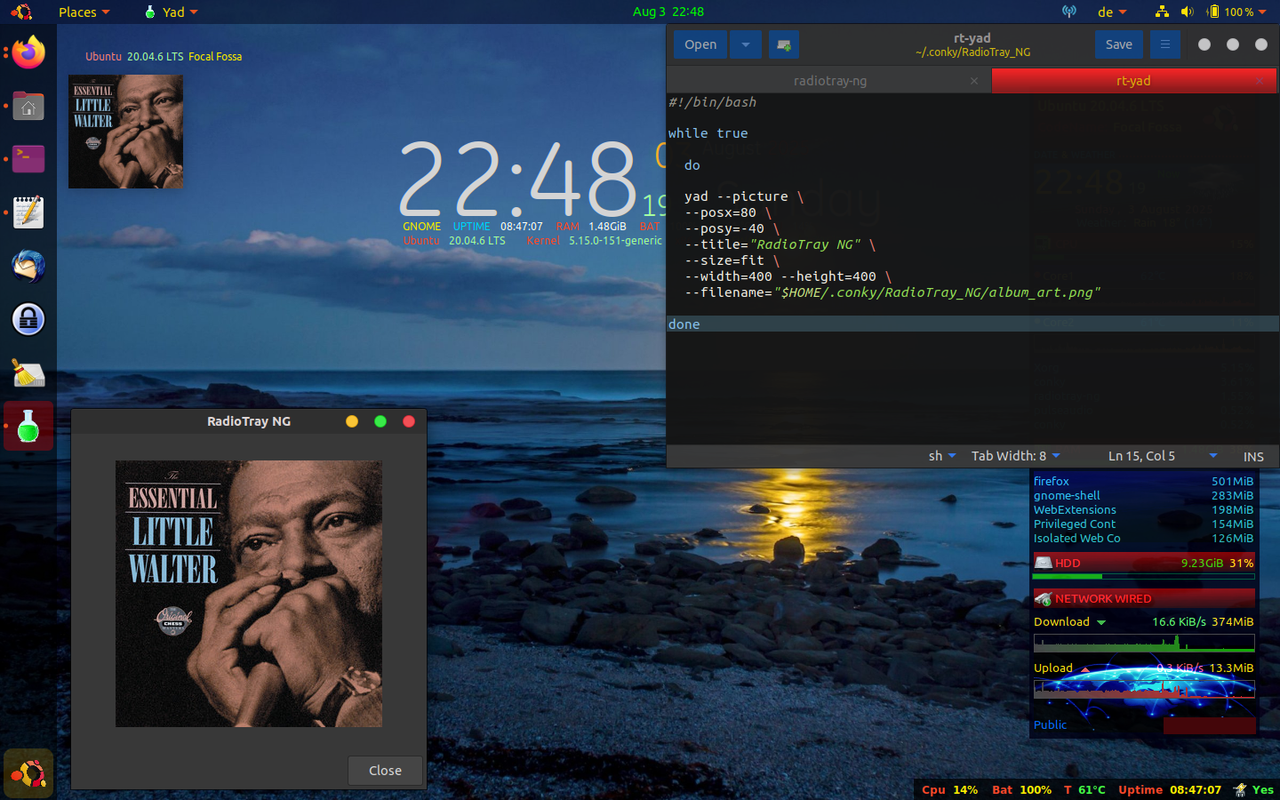Select the rt-yad tab in gedit
Screen dimensions: 1280x800
[1134, 81]
